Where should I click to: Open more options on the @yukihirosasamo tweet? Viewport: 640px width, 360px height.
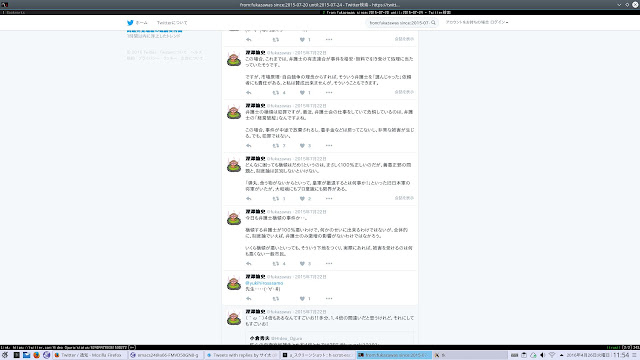point(329,299)
